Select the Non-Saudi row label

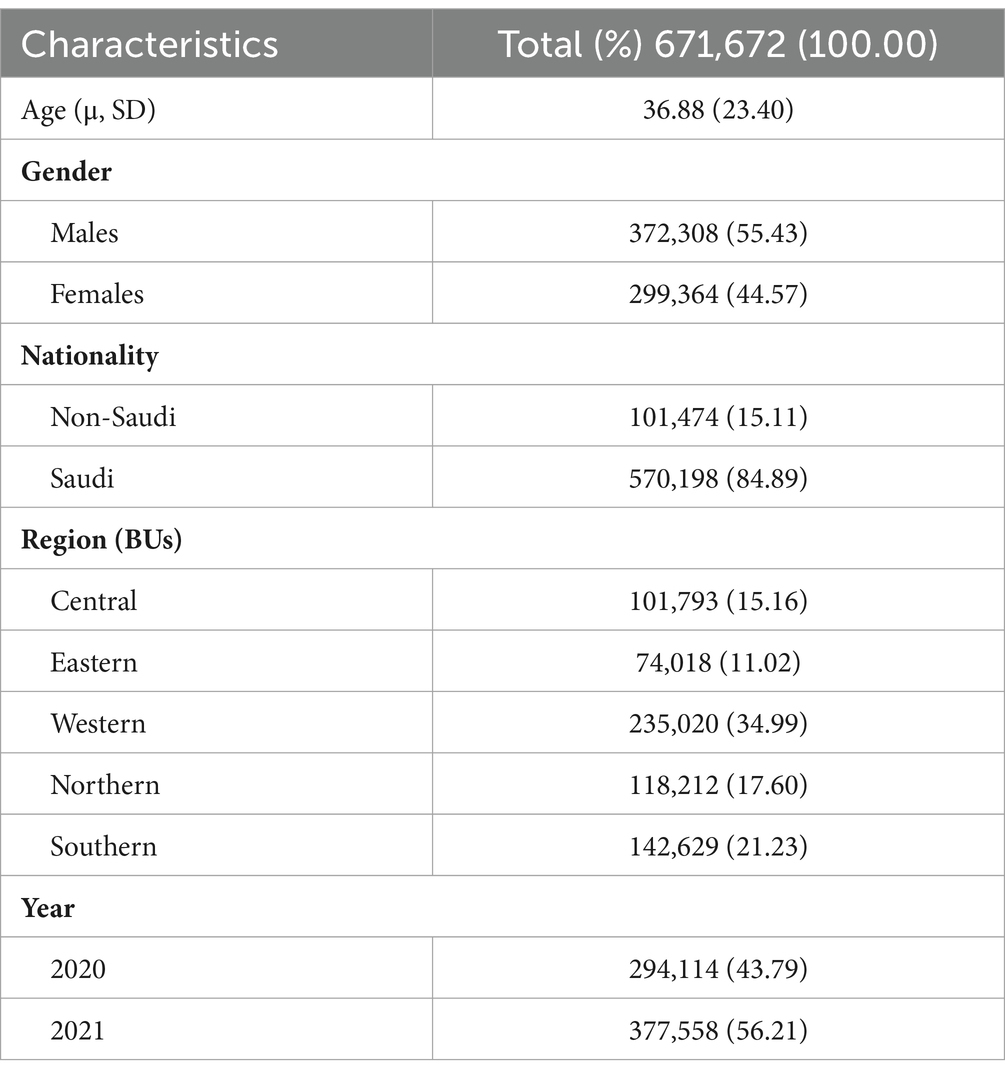click(113, 417)
